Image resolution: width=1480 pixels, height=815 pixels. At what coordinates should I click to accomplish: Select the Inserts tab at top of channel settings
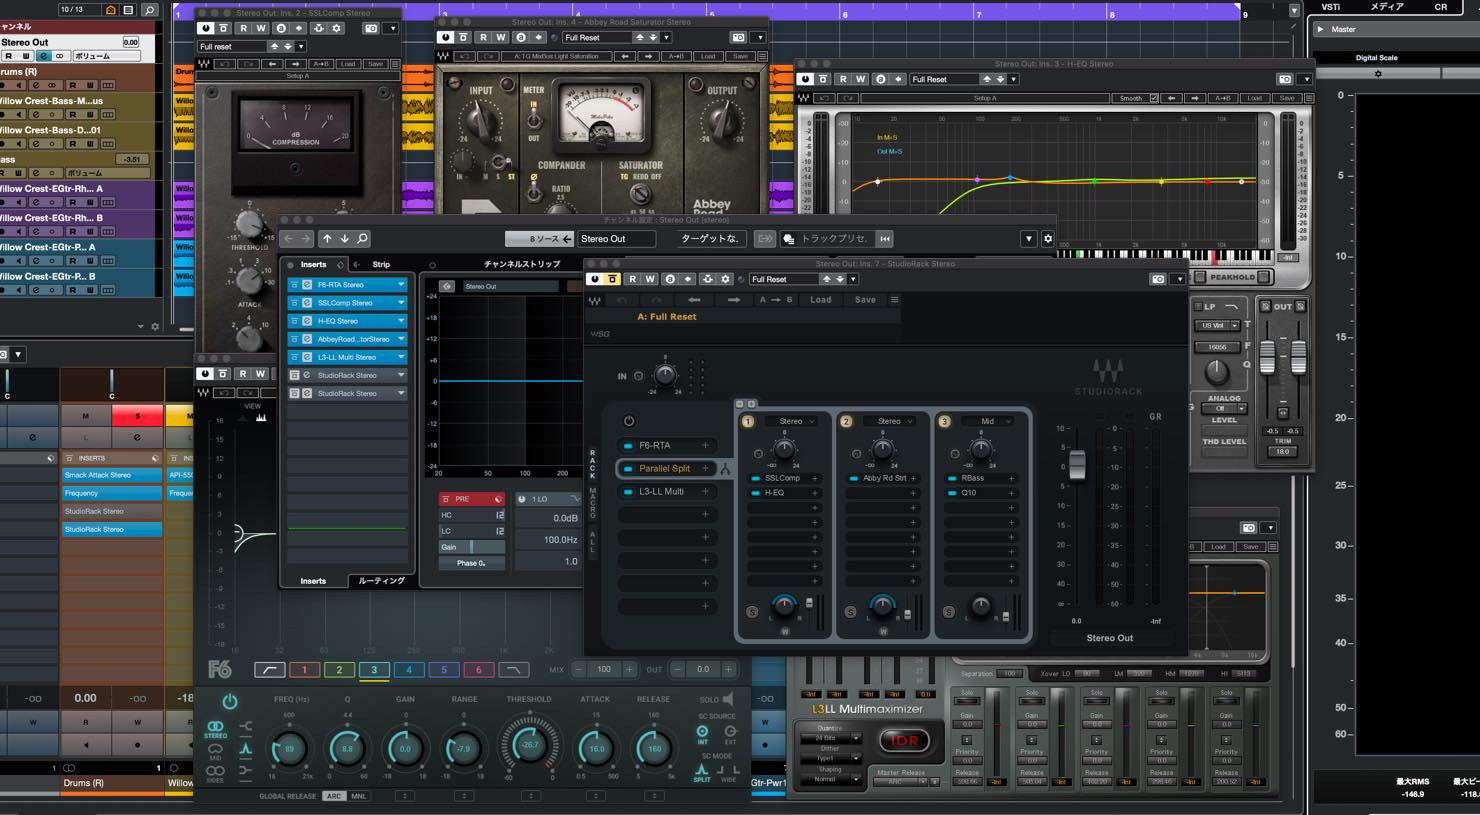(x=313, y=265)
